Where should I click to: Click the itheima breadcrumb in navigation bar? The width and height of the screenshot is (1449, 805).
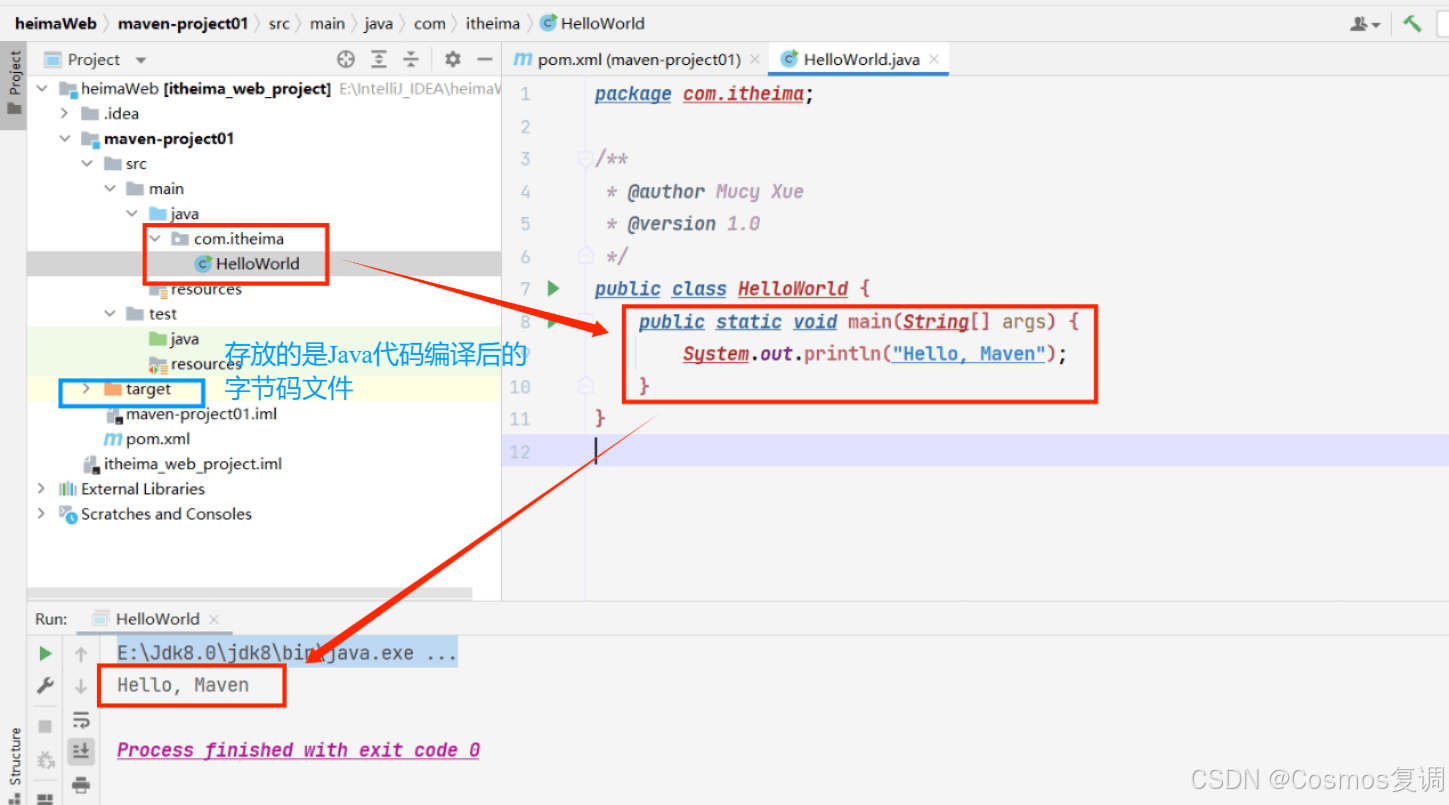(493, 23)
